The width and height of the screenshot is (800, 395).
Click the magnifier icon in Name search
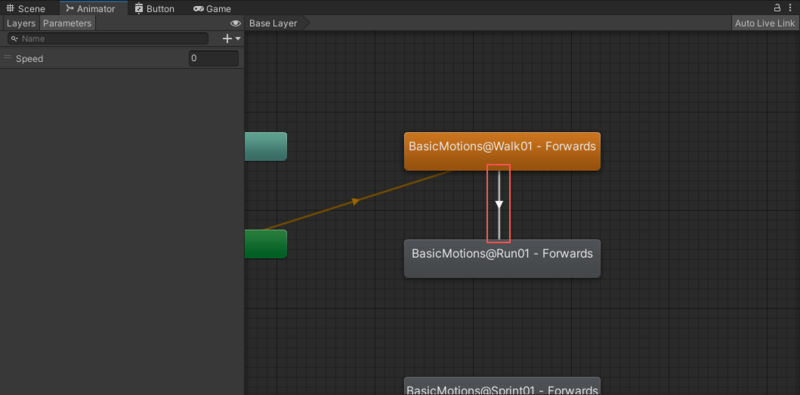pyautogui.click(x=15, y=39)
